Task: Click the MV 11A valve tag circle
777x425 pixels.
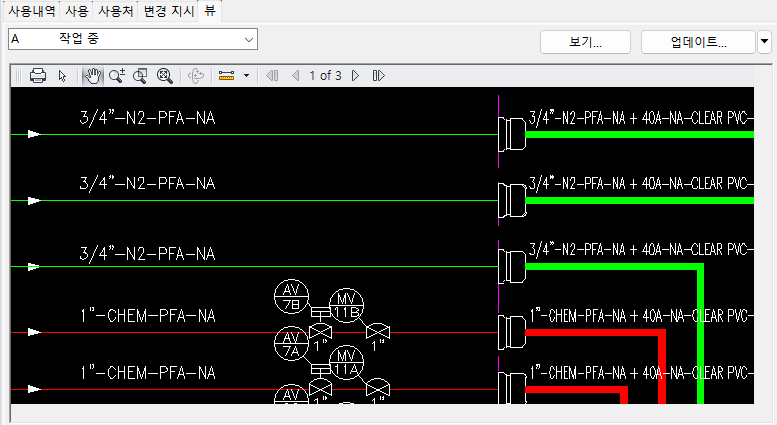Action: [x=346, y=363]
